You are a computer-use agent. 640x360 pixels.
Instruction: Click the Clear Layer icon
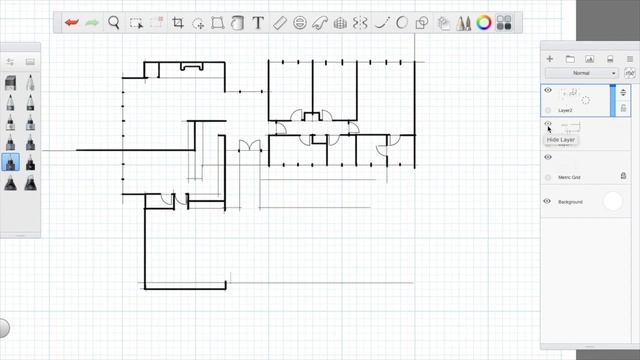point(610,59)
